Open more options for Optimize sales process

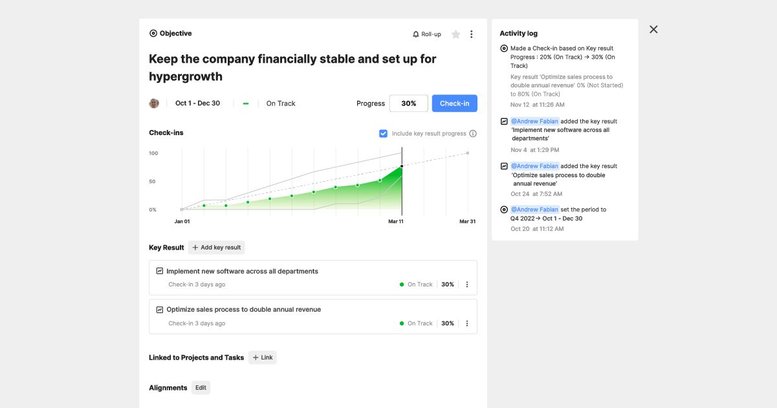(x=467, y=323)
